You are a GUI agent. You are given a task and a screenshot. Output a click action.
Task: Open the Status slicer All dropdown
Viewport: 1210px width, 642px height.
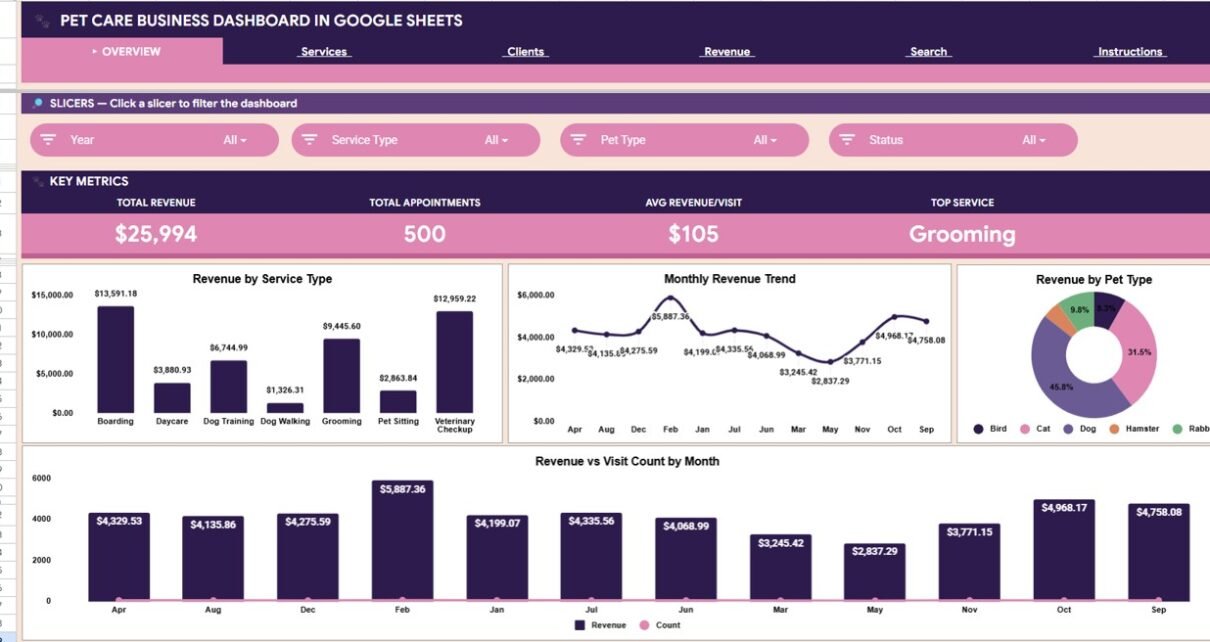click(x=1034, y=140)
